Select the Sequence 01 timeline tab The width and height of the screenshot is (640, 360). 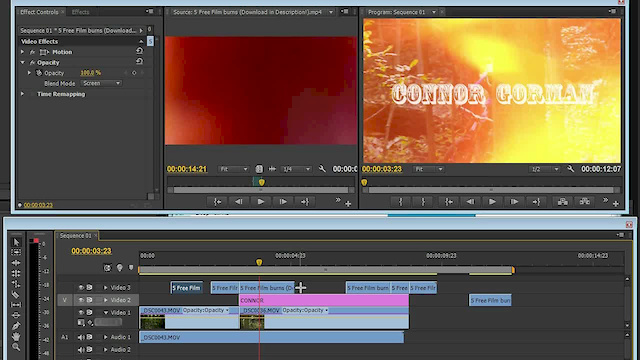(x=76, y=236)
